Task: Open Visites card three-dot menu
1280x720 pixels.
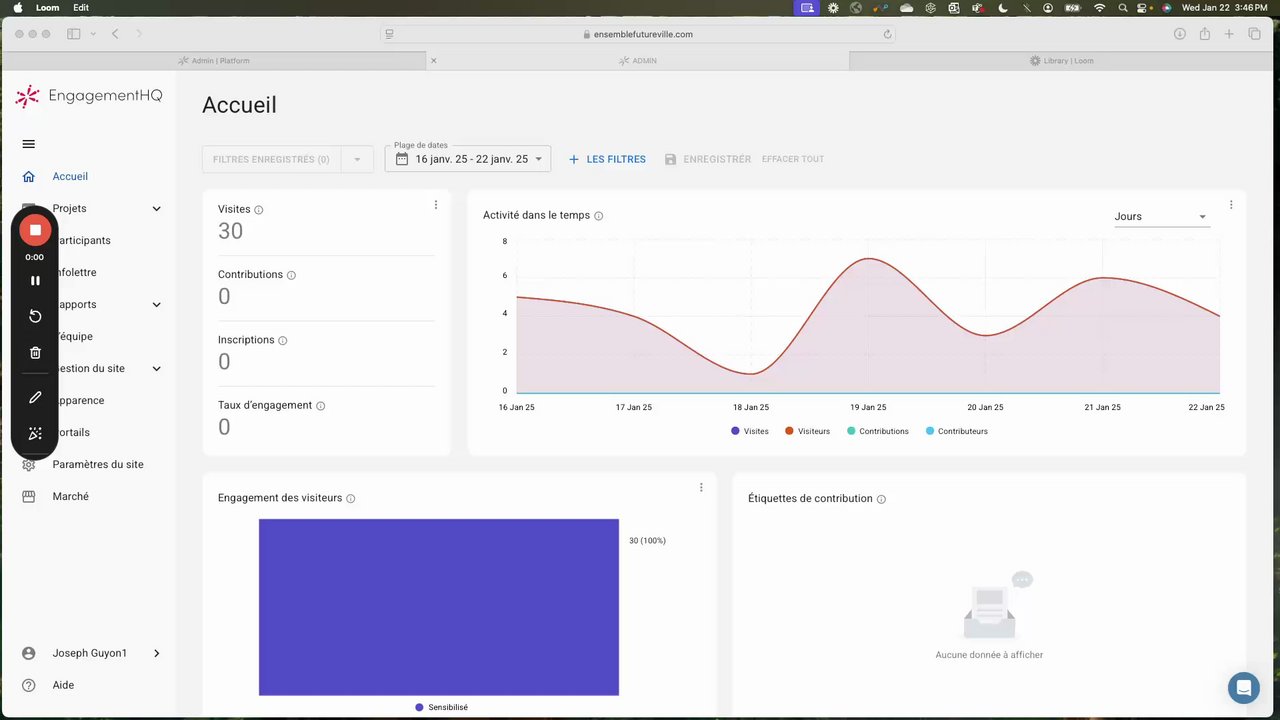Action: [x=435, y=205]
